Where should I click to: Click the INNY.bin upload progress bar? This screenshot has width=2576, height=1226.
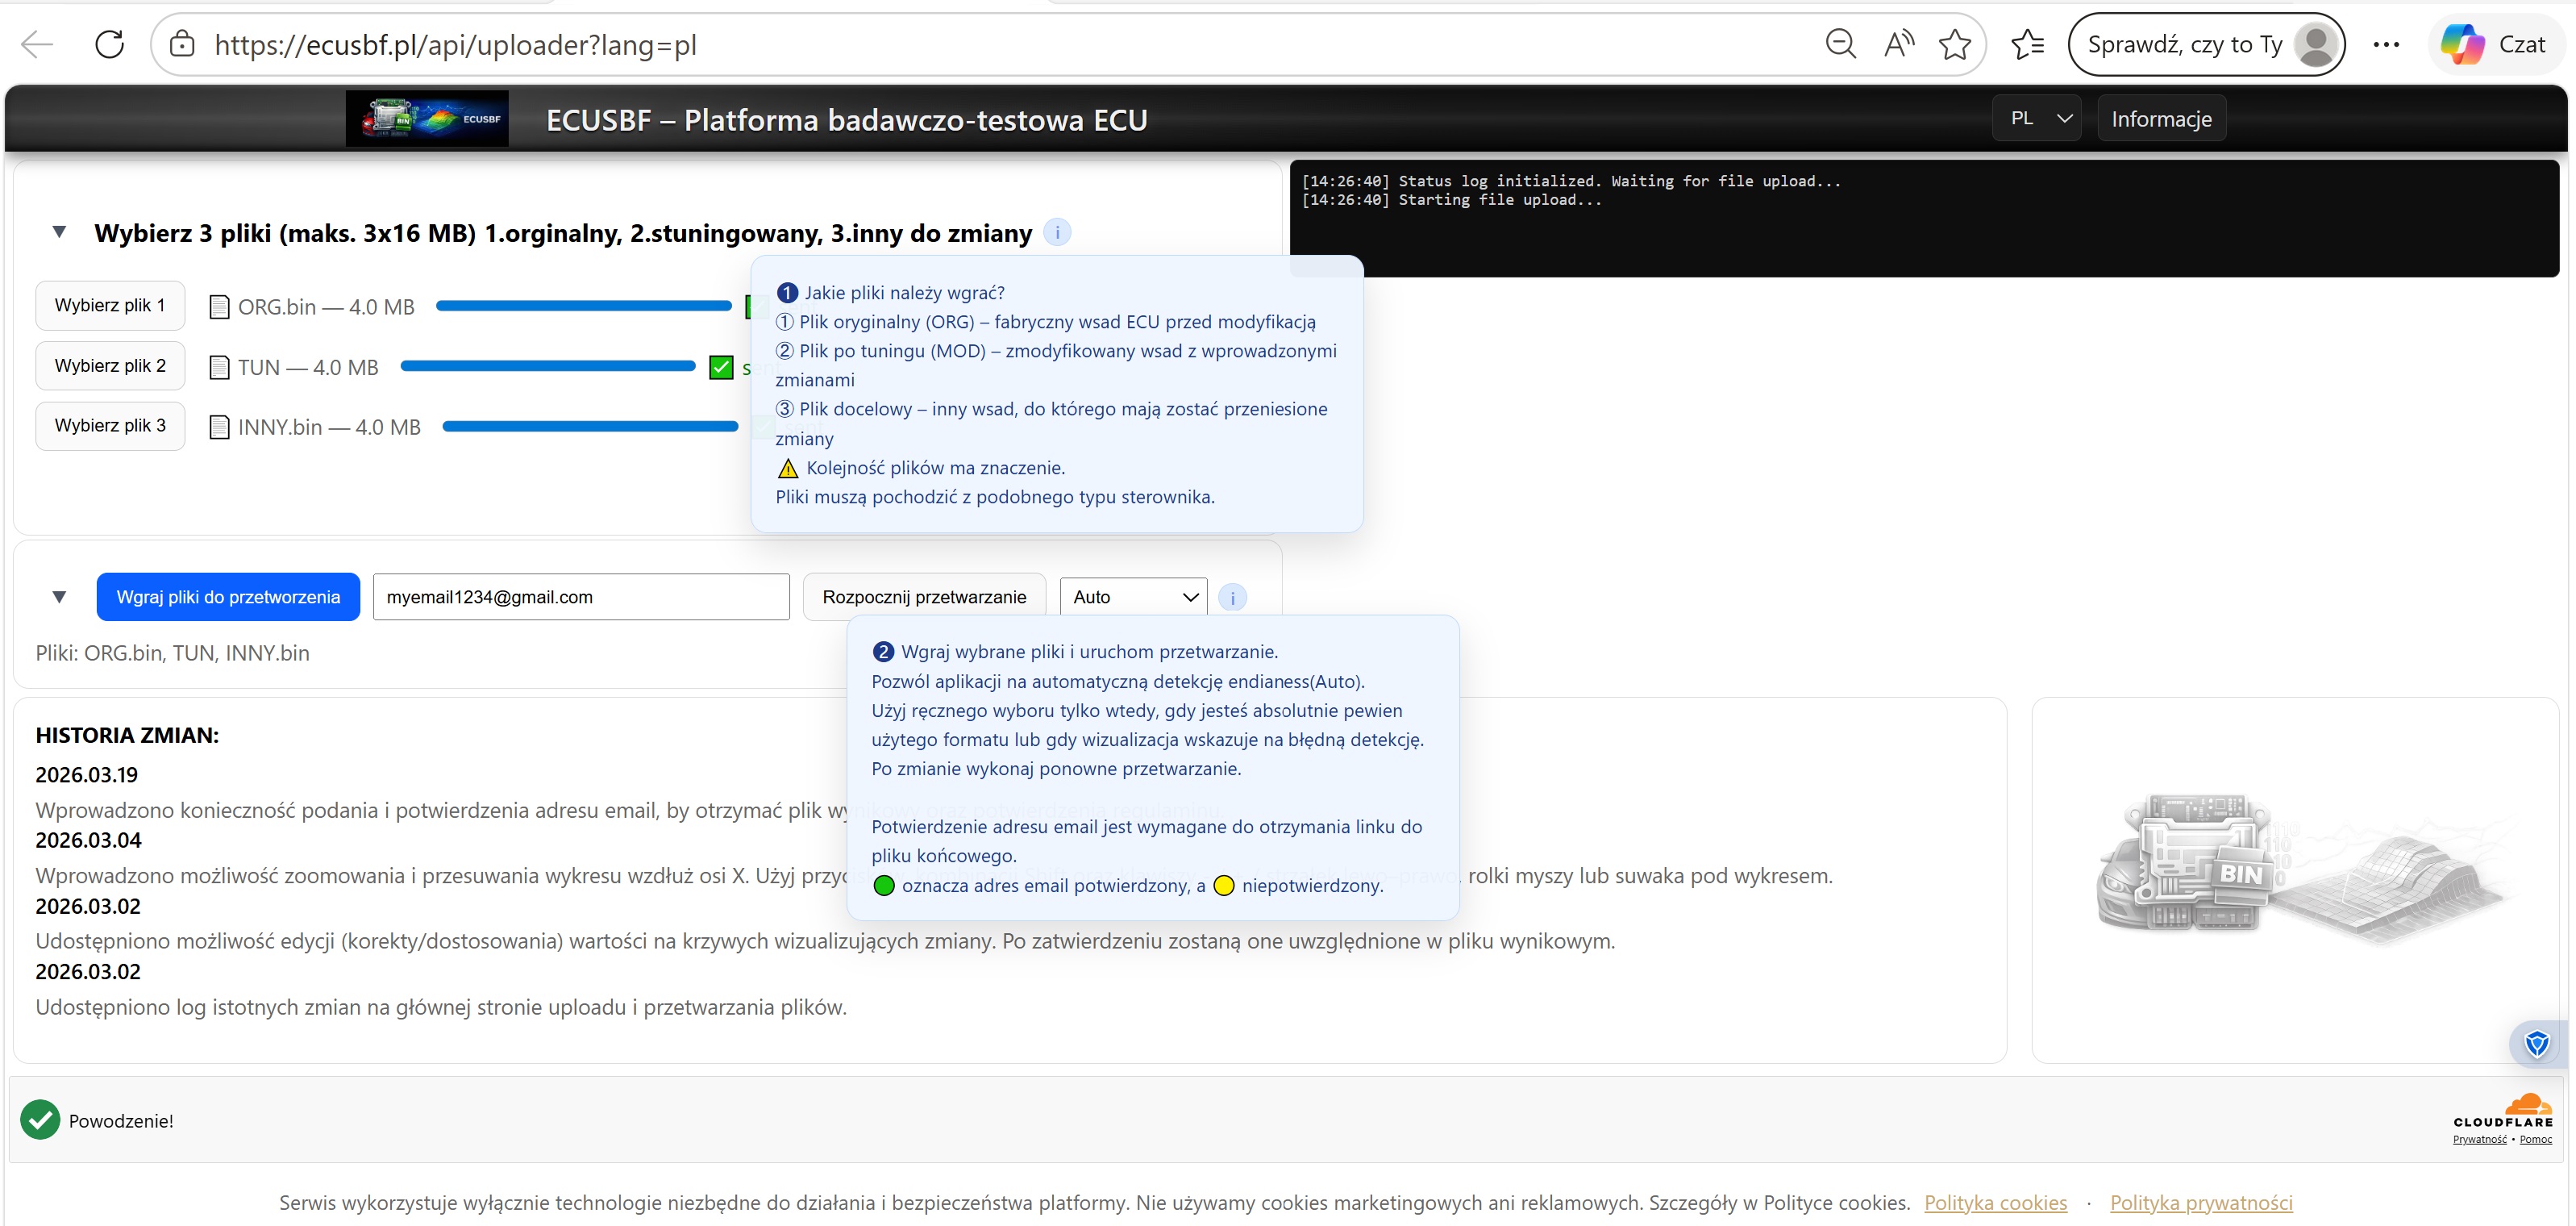(x=590, y=427)
